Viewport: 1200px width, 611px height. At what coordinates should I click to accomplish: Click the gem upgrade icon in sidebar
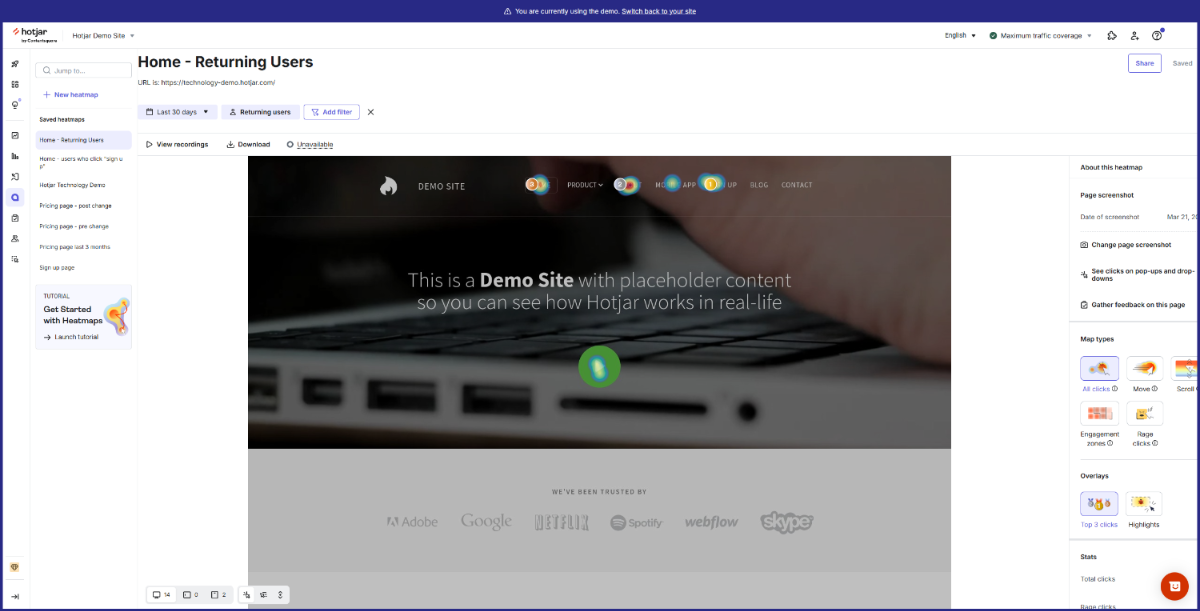[15, 567]
